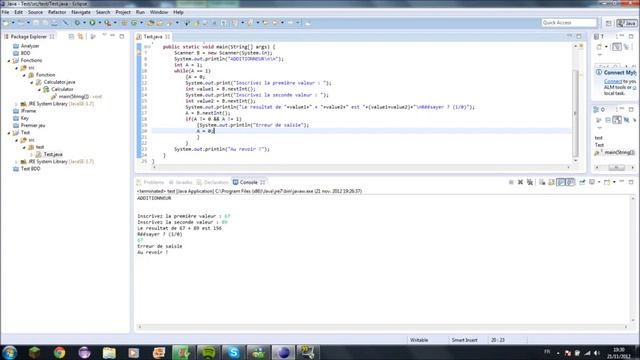Click Collapse All in Package Explorer
This screenshot has height=360, width=640.
coord(71,37)
